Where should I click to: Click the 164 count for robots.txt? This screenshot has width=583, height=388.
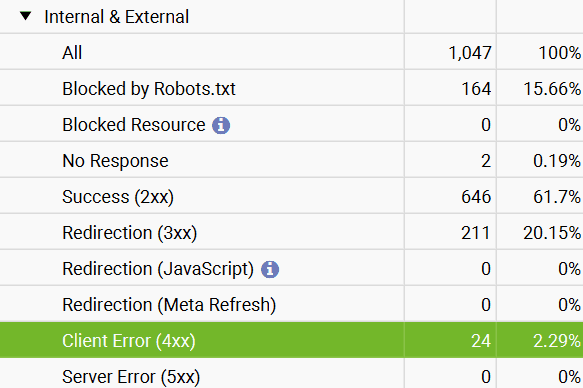point(476,89)
